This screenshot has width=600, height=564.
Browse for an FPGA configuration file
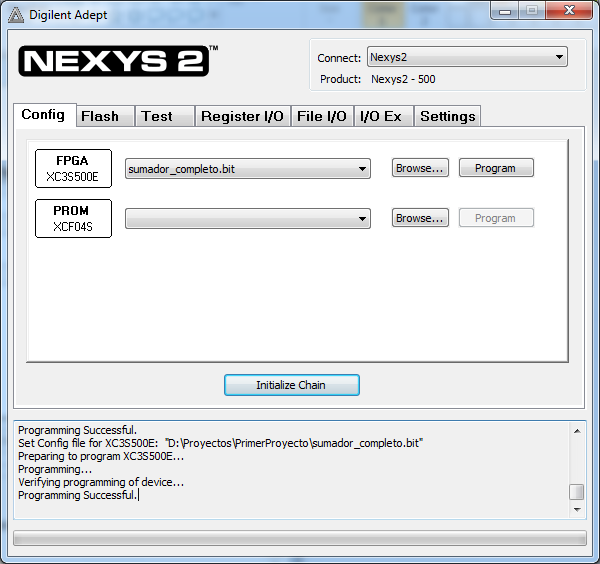(420, 168)
